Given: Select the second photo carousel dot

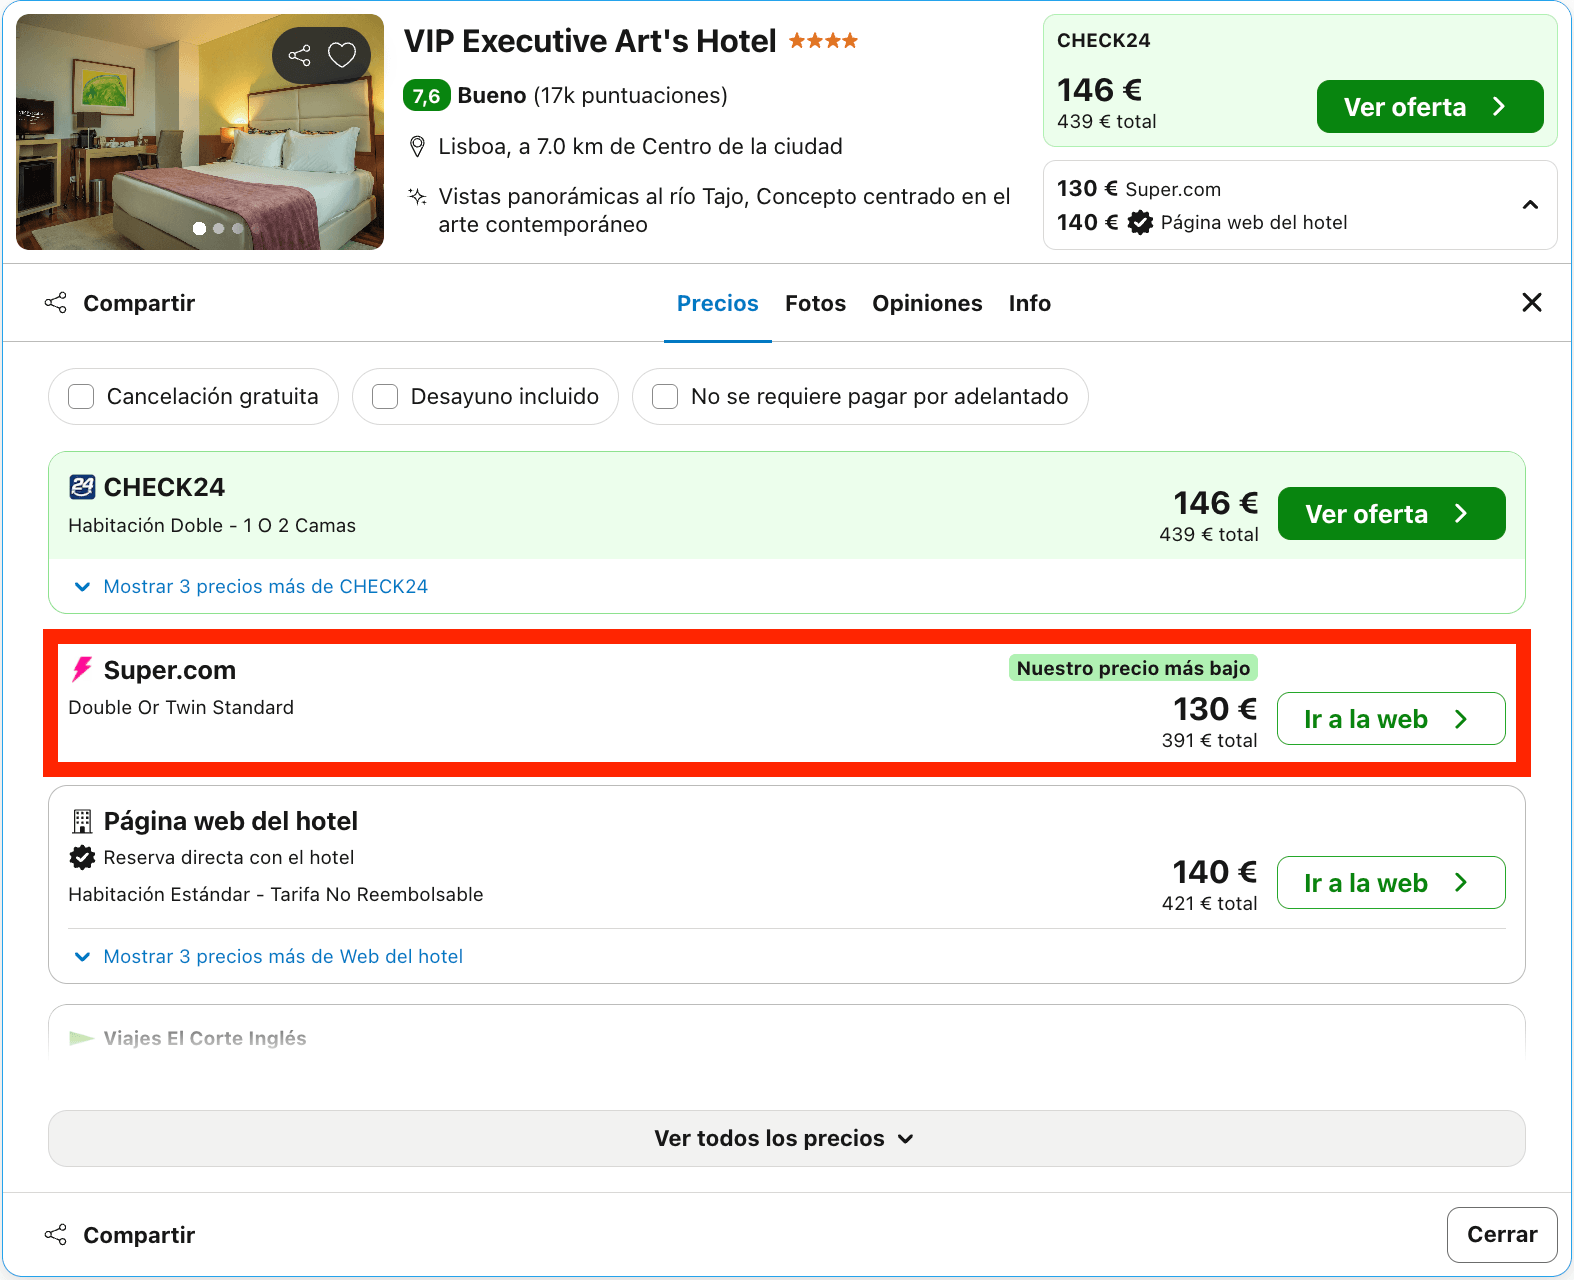Looking at the screenshot, I should tap(219, 229).
